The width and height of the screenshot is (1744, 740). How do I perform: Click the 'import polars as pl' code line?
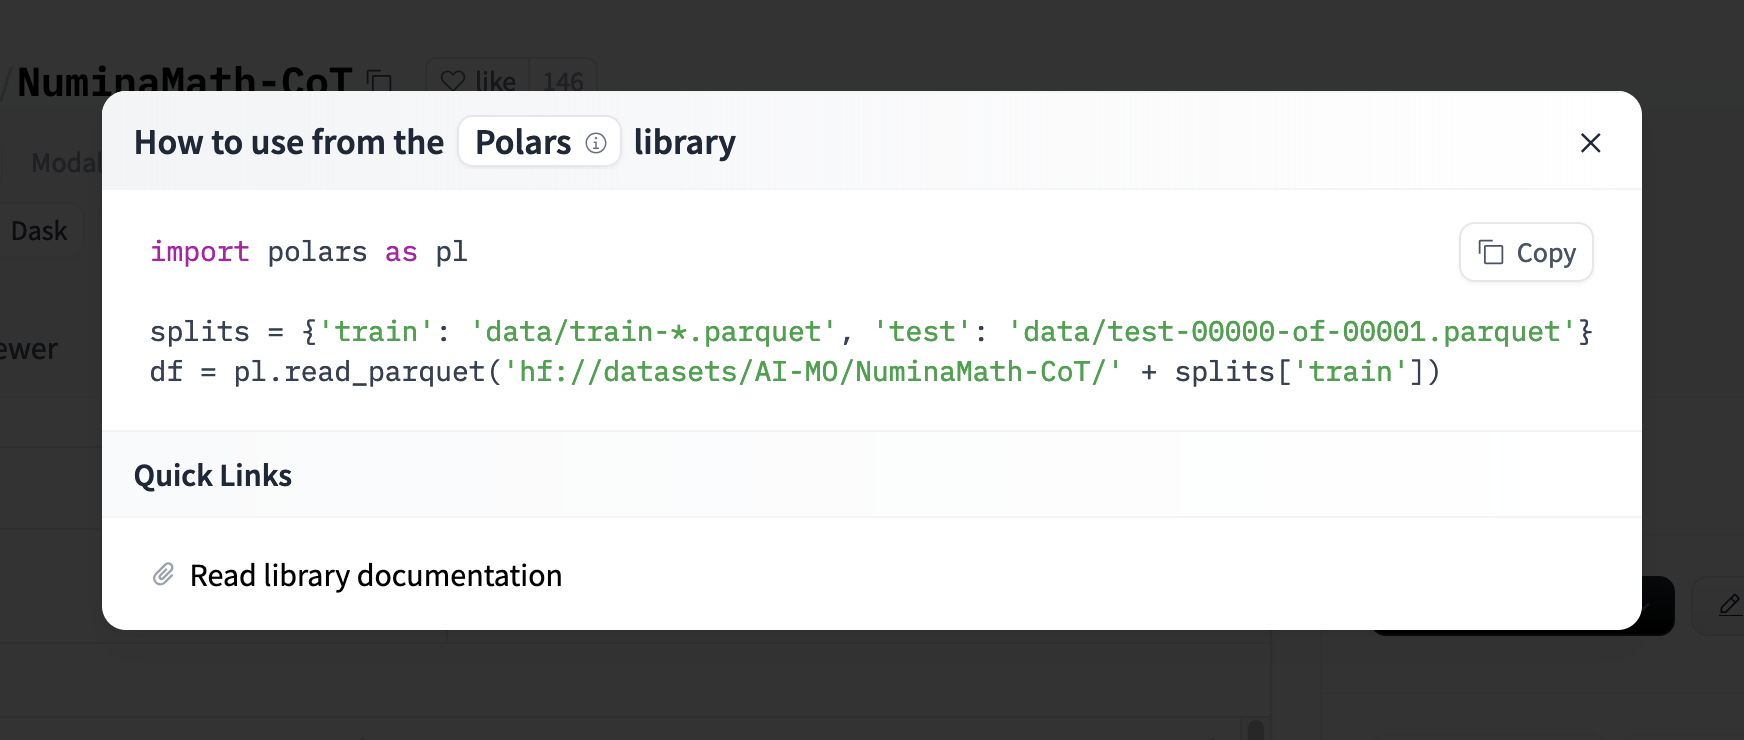click(x=309, y=252)
